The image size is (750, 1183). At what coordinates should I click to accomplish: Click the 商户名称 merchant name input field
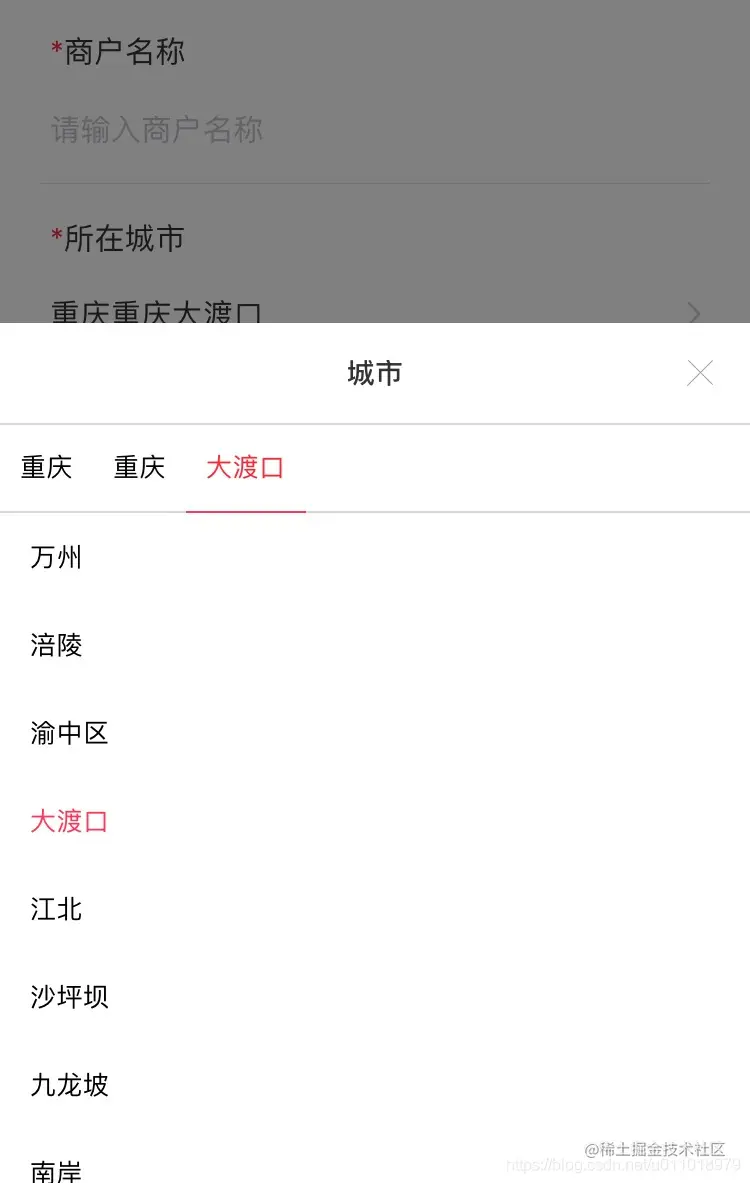tap(120, 51)
